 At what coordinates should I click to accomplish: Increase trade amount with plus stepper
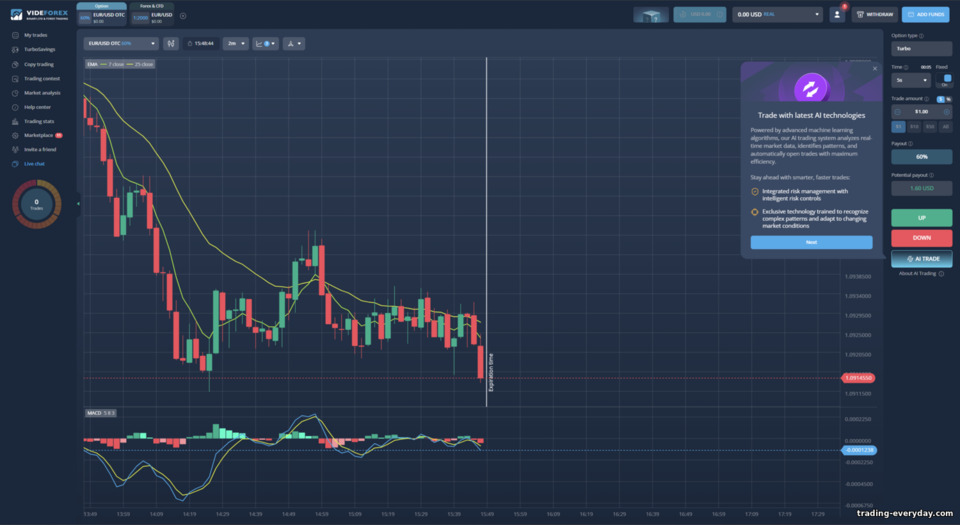coord(947,112)
